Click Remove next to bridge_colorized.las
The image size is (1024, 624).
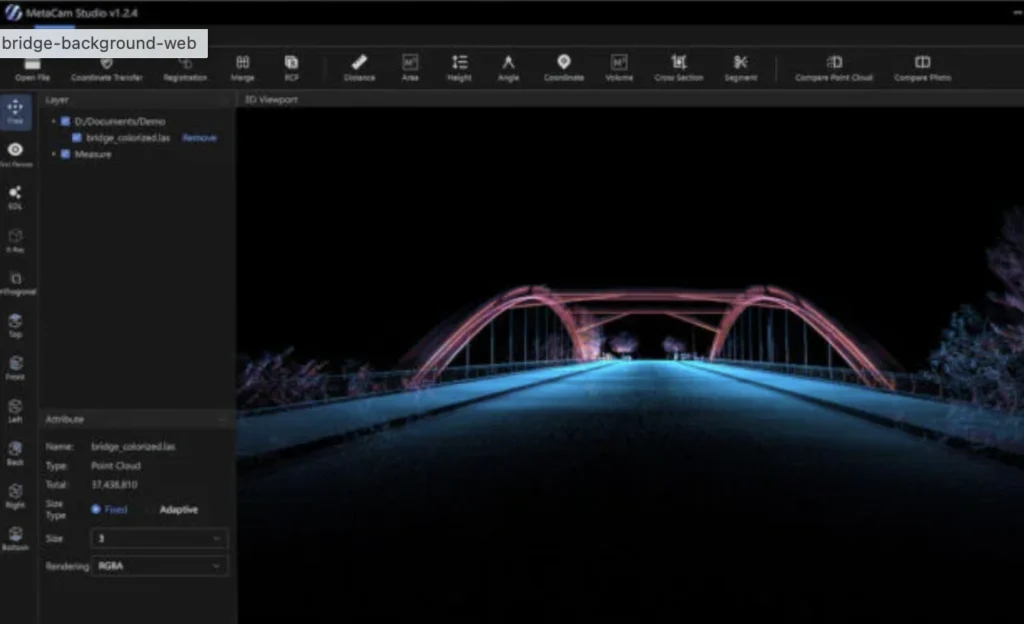(199, 138)
